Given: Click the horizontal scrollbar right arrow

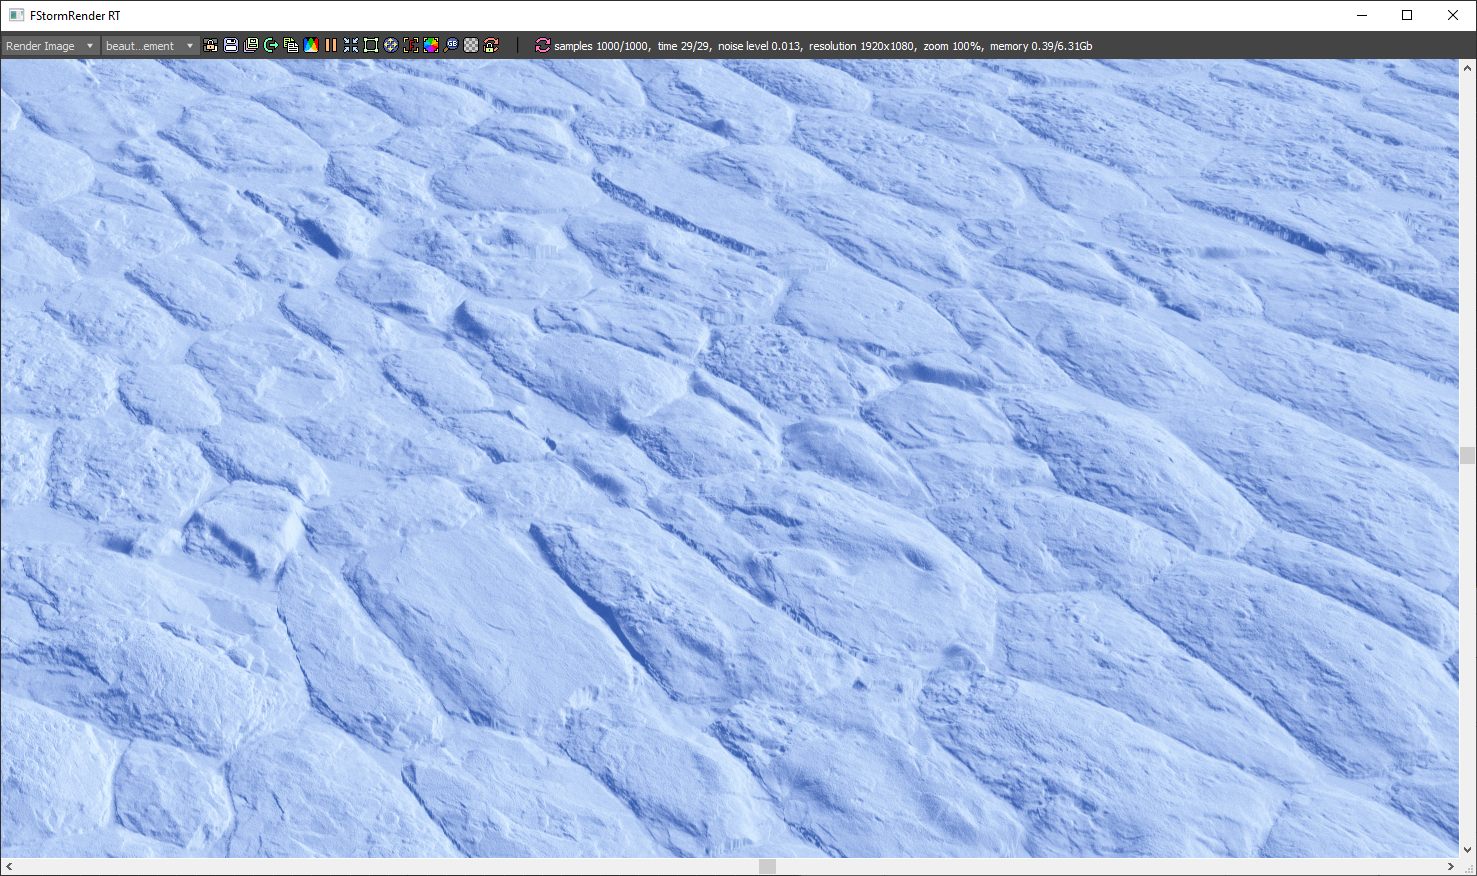Looking at the screenshot, I should pos(1450,866).
